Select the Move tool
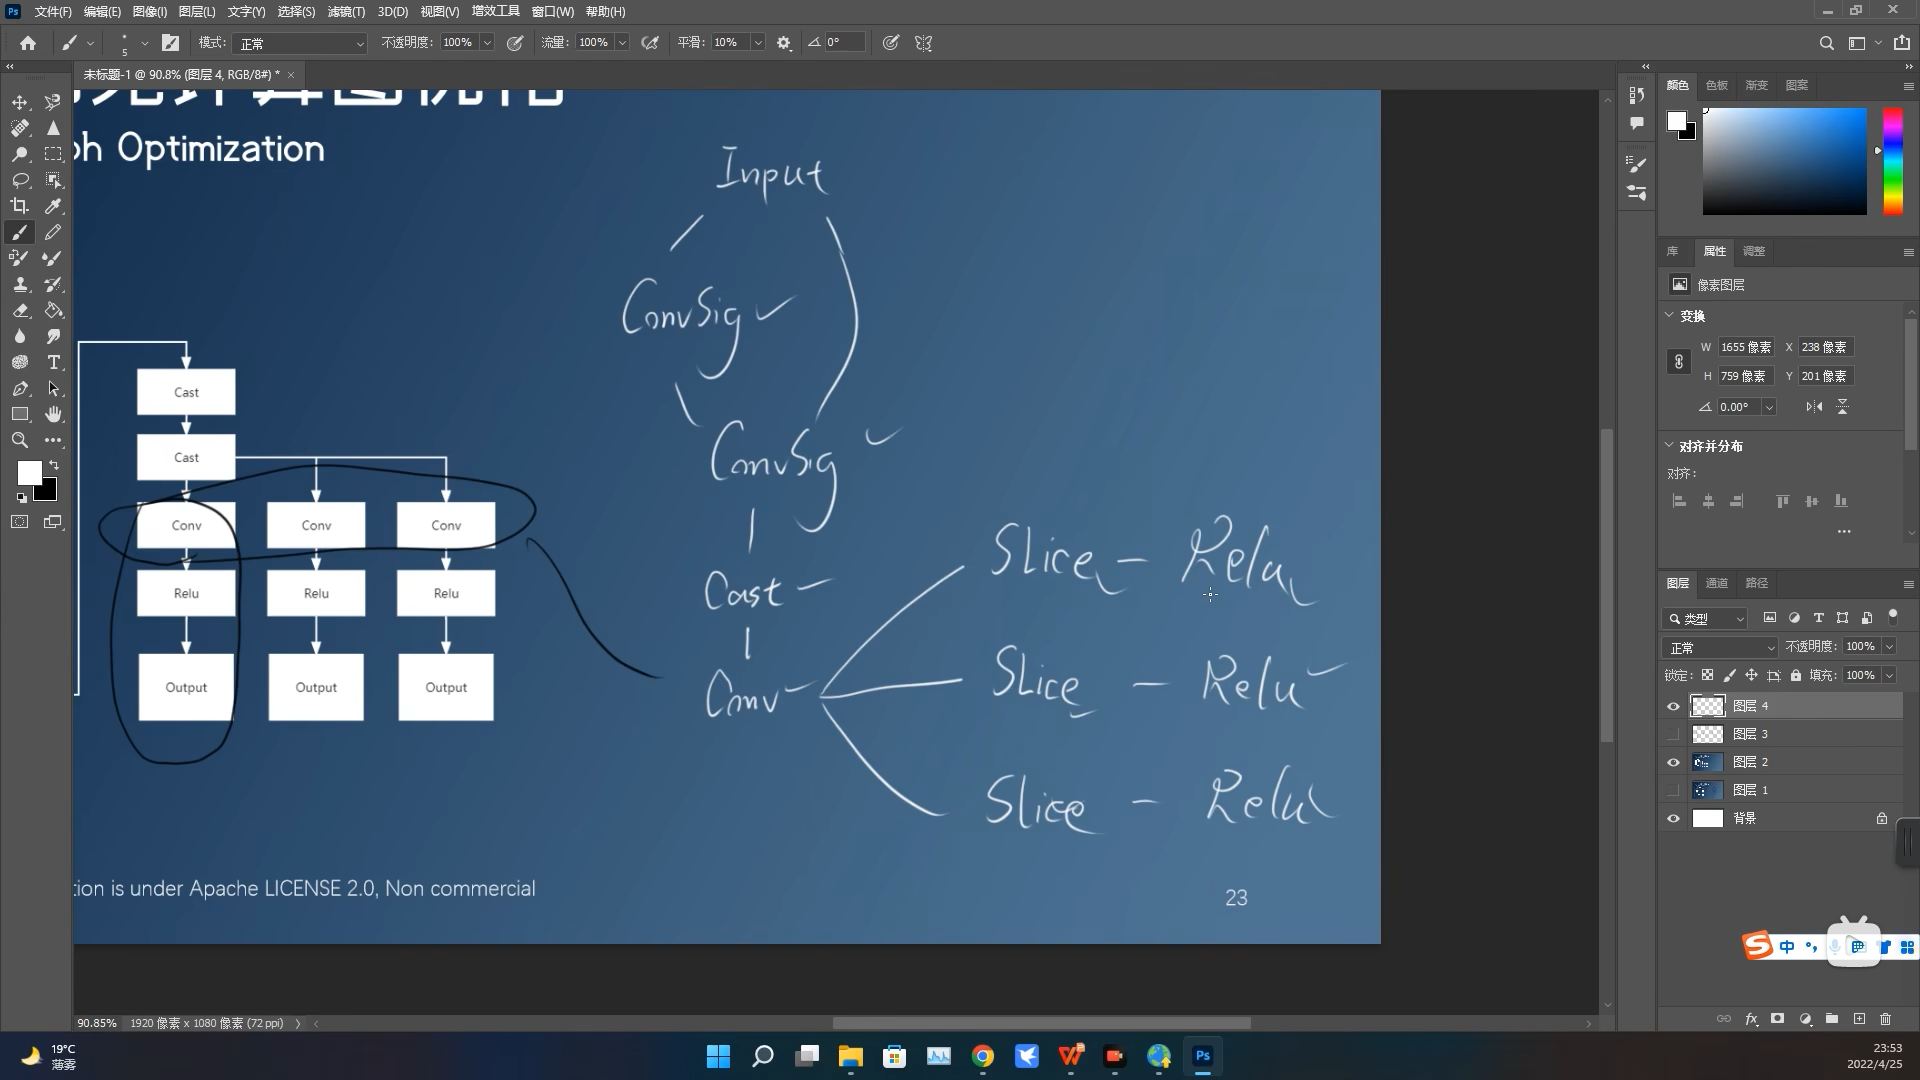This screenshot has width=1920, height=1080. [x=20, y=102]
